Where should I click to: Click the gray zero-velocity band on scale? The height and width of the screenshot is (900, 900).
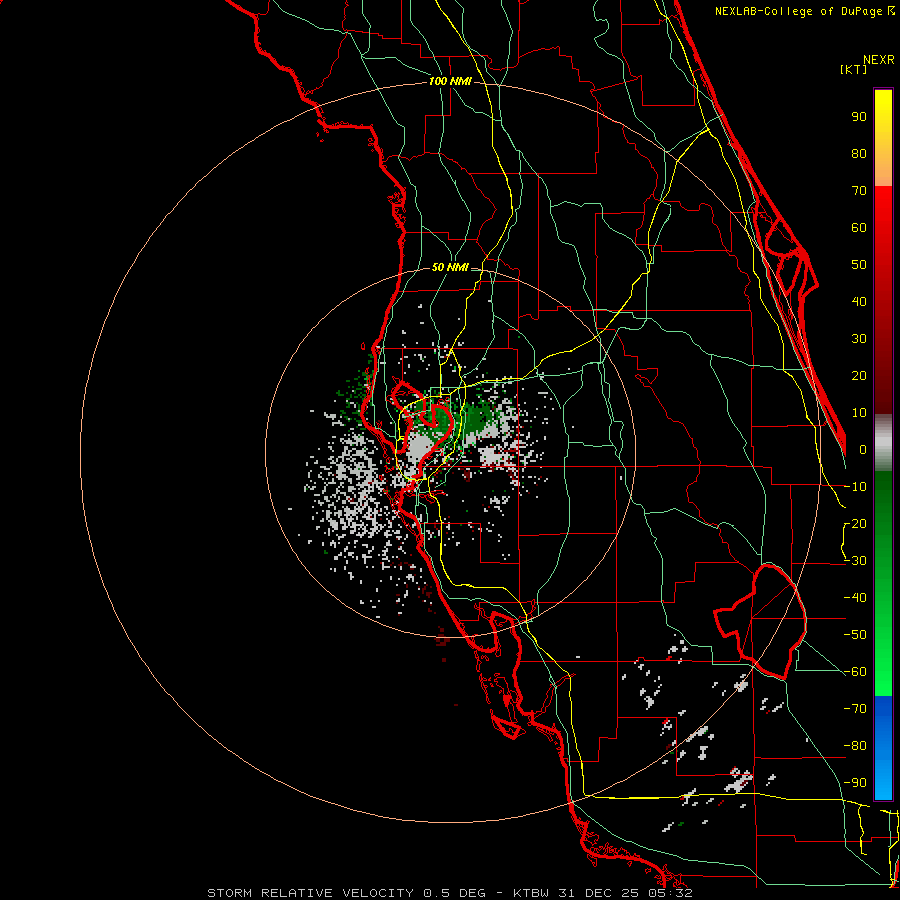(883, 443)
